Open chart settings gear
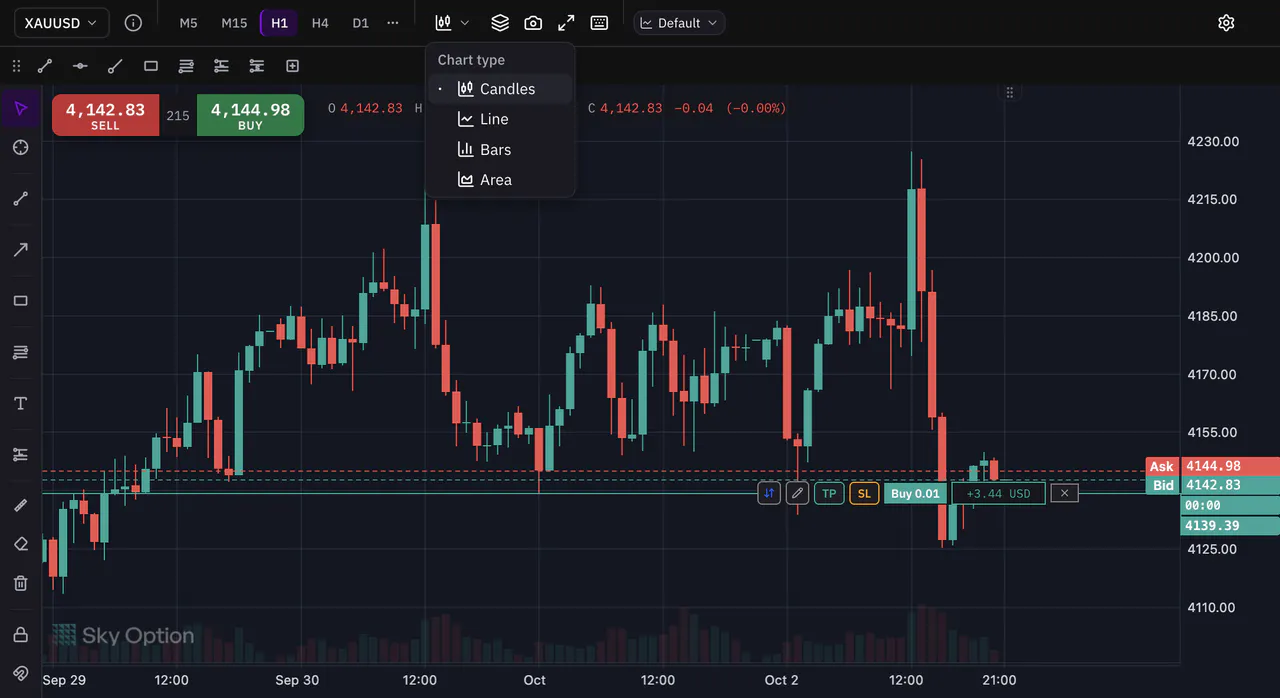Viewport: 1280px width, 698px height. click(1226, 23)
